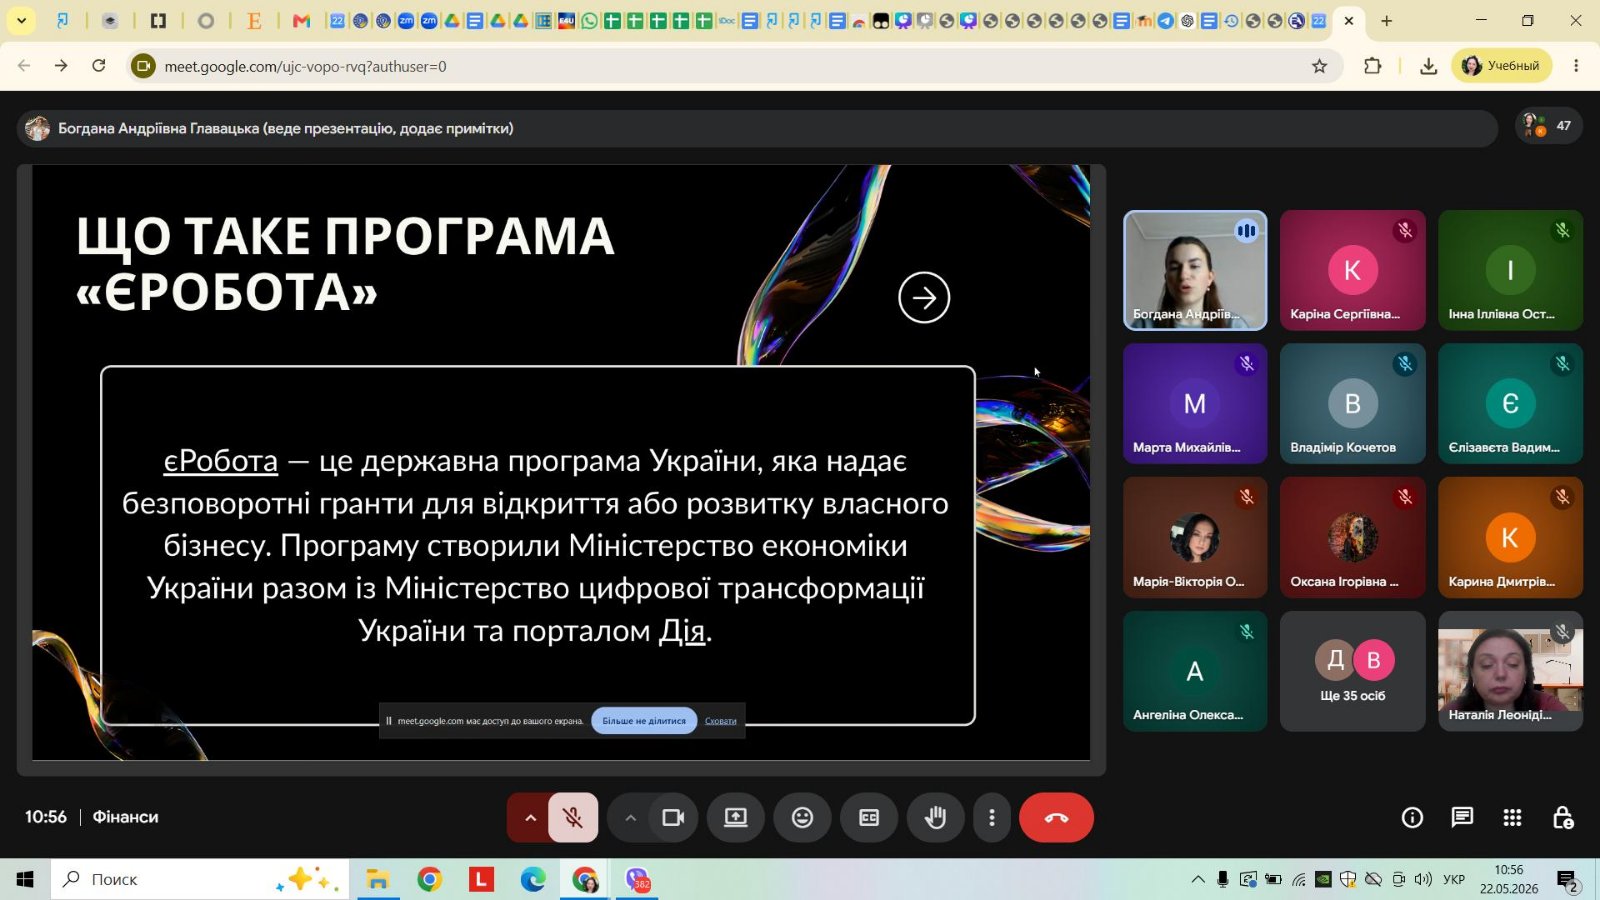Open browser extensions puzzle icon
This screenshot has width=1600, height=900.
coord(1372,66)
